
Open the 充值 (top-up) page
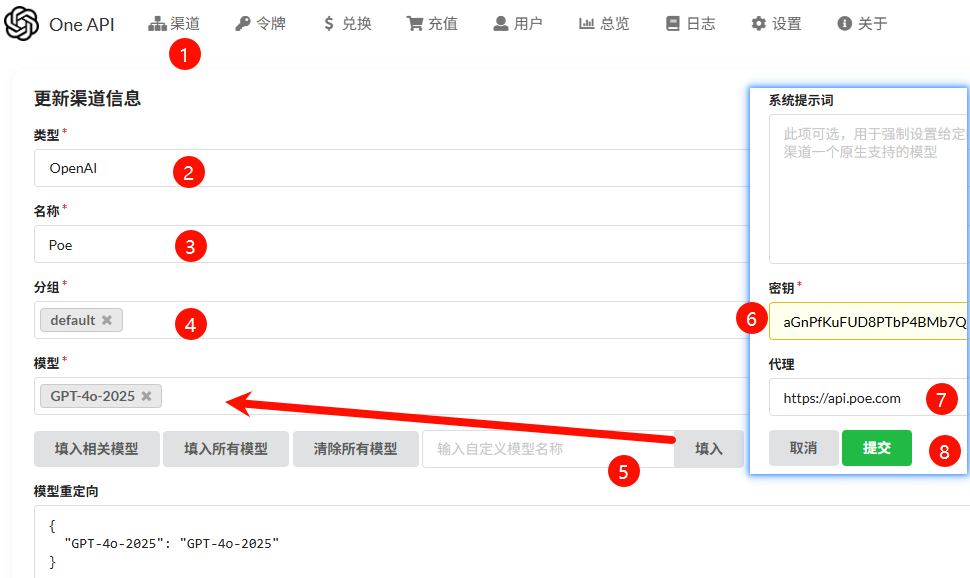(431, 22)
